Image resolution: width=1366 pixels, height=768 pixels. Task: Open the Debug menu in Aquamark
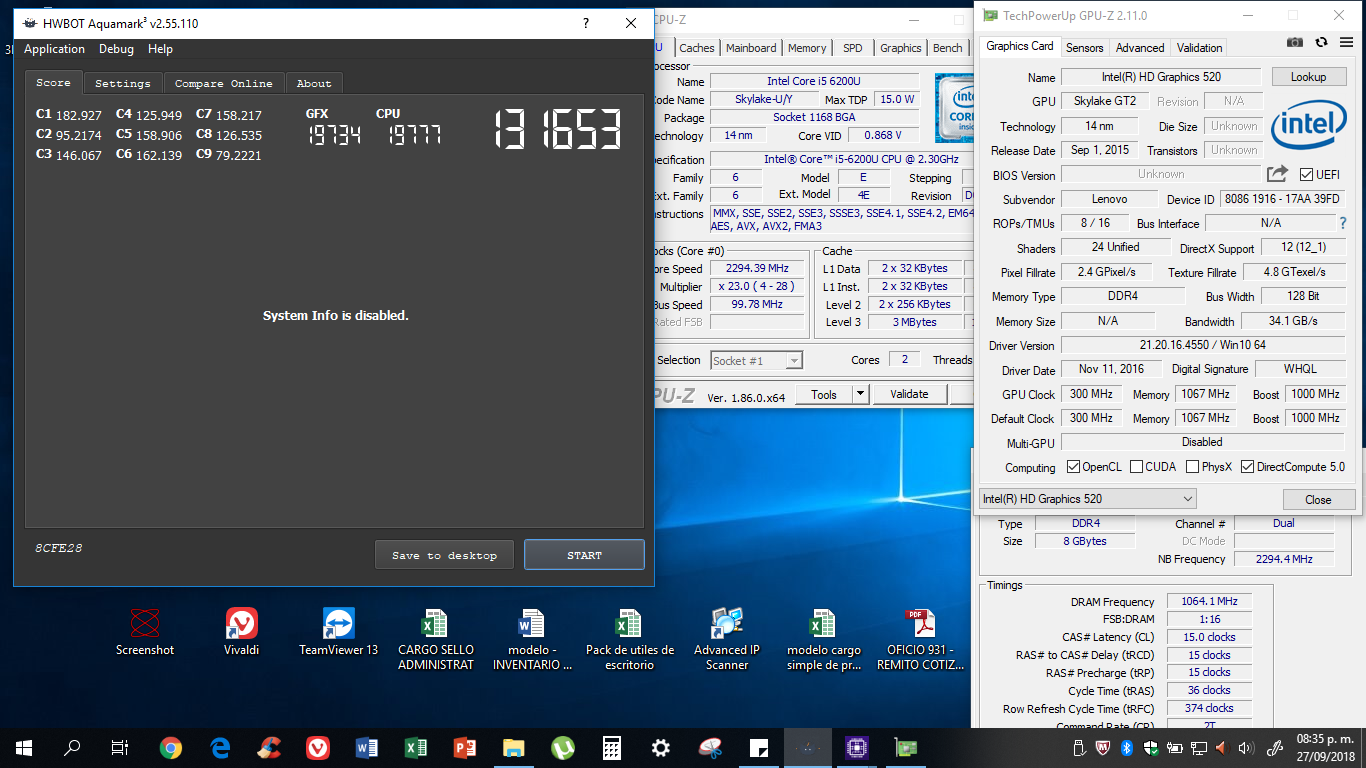116,49
